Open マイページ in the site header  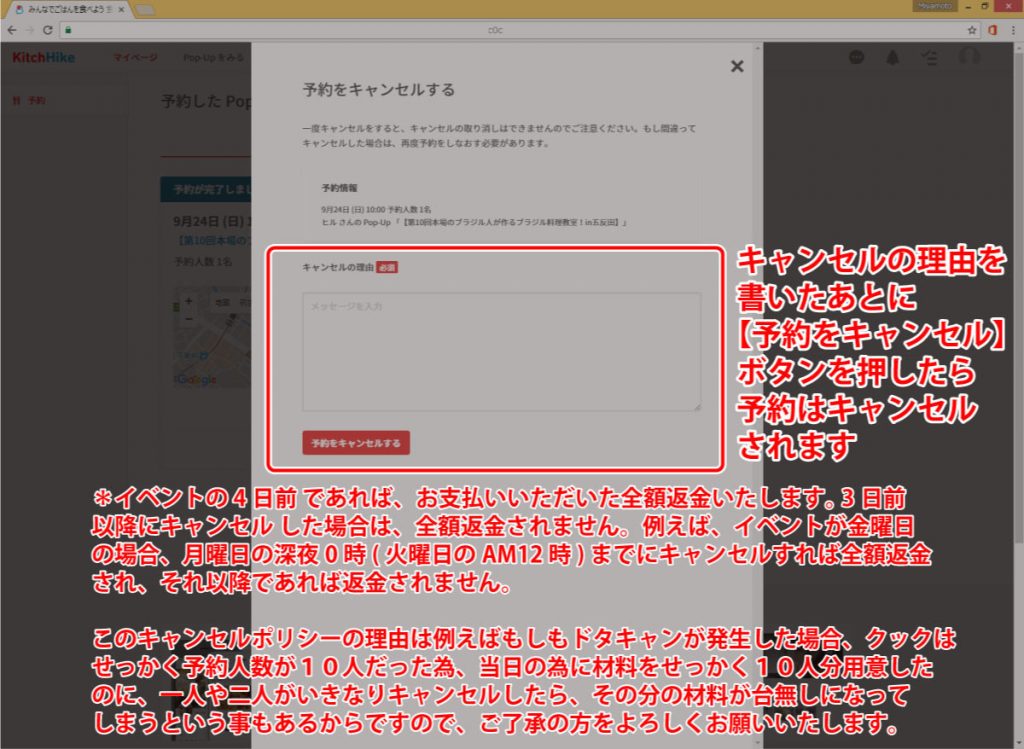point(135,57)
